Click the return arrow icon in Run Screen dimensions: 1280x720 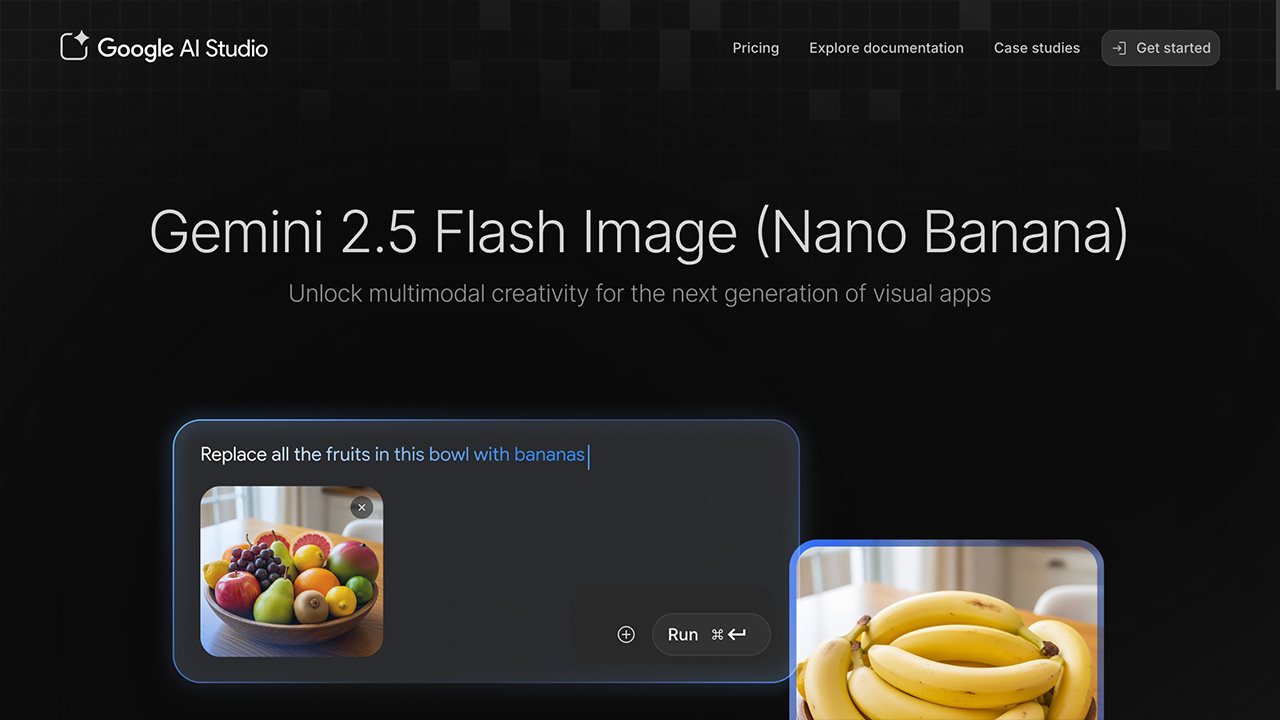pyautogui.click(x=737, y=634)
